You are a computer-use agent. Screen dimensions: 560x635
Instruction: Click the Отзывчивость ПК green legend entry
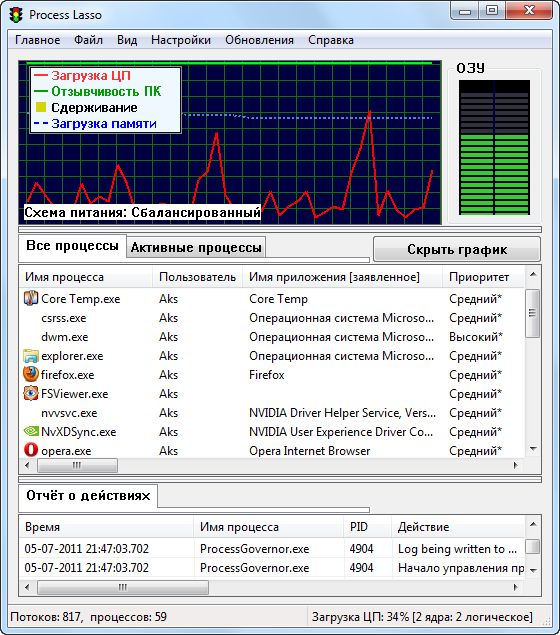point(98,92)
